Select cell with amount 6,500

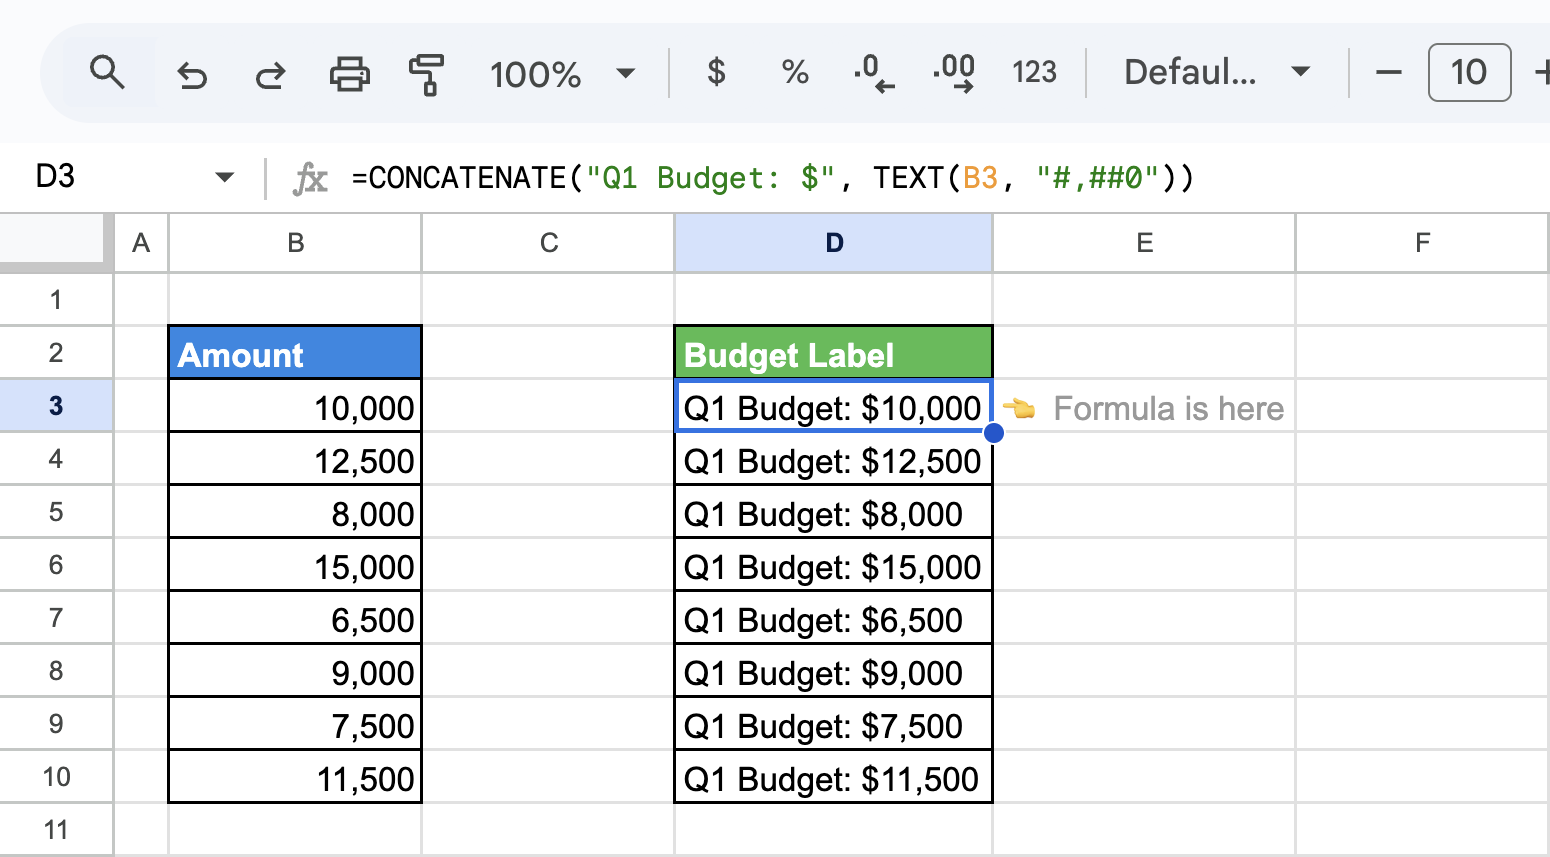pyautogui.click(x=295, y=617)
